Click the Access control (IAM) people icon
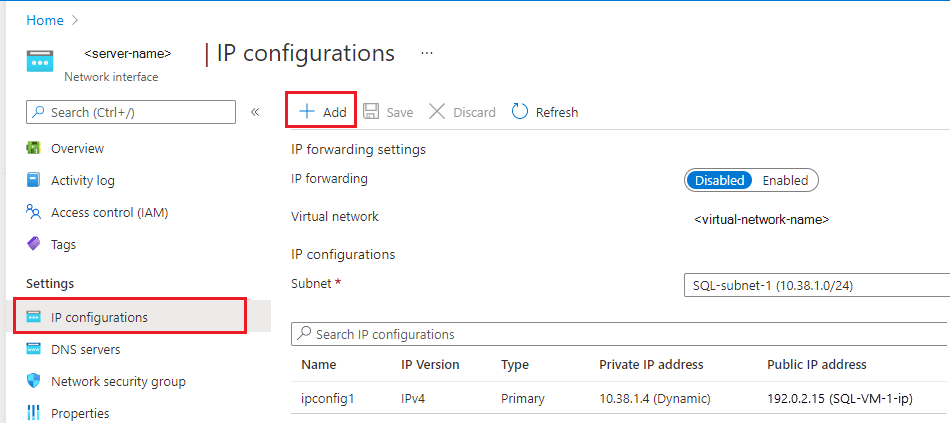 click(x=34, y=212)
